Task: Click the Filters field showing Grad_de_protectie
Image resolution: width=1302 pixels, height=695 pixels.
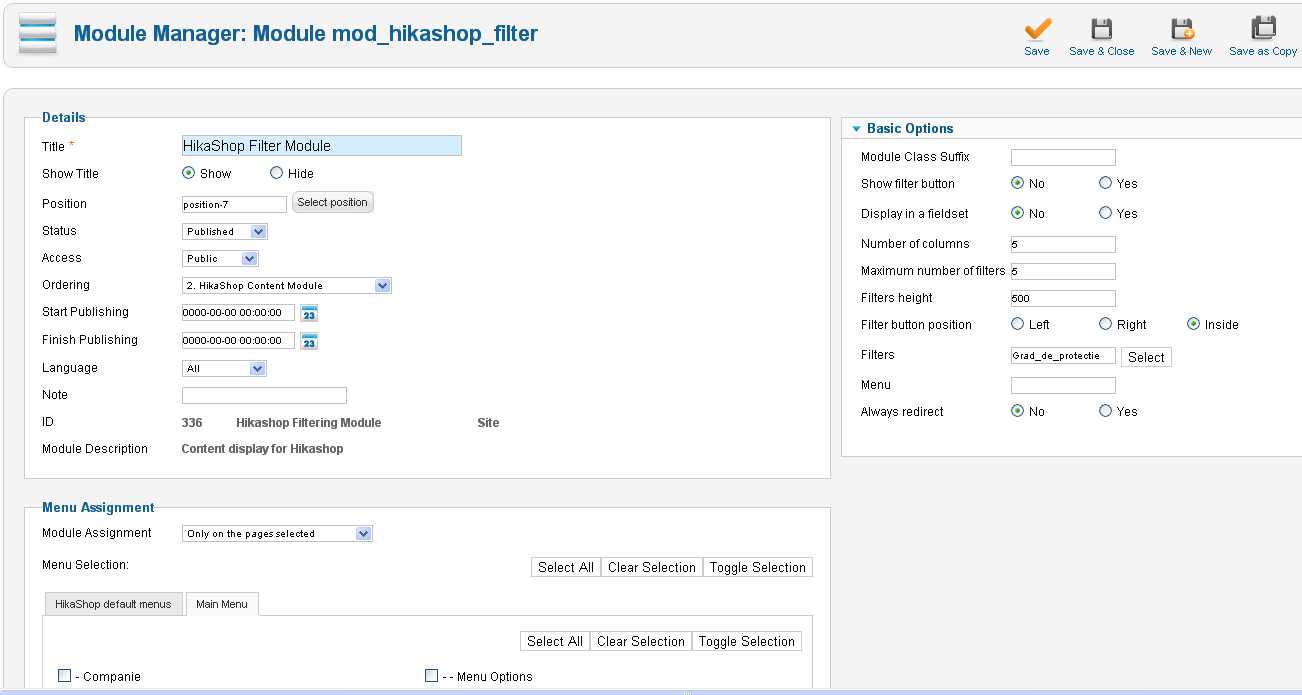Action: 1063,356
